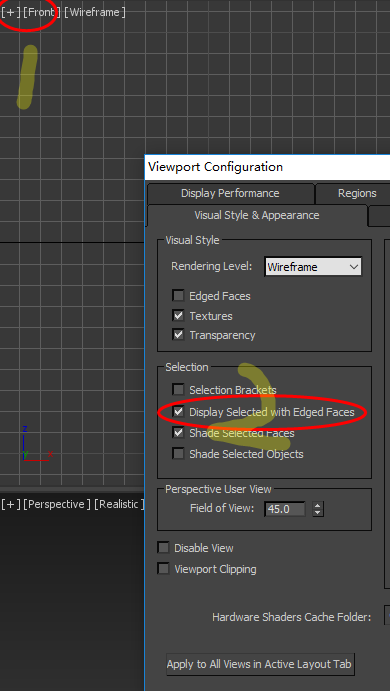
Task: Expand the Rendering Level dropdown
Action: tap(313, 267)
